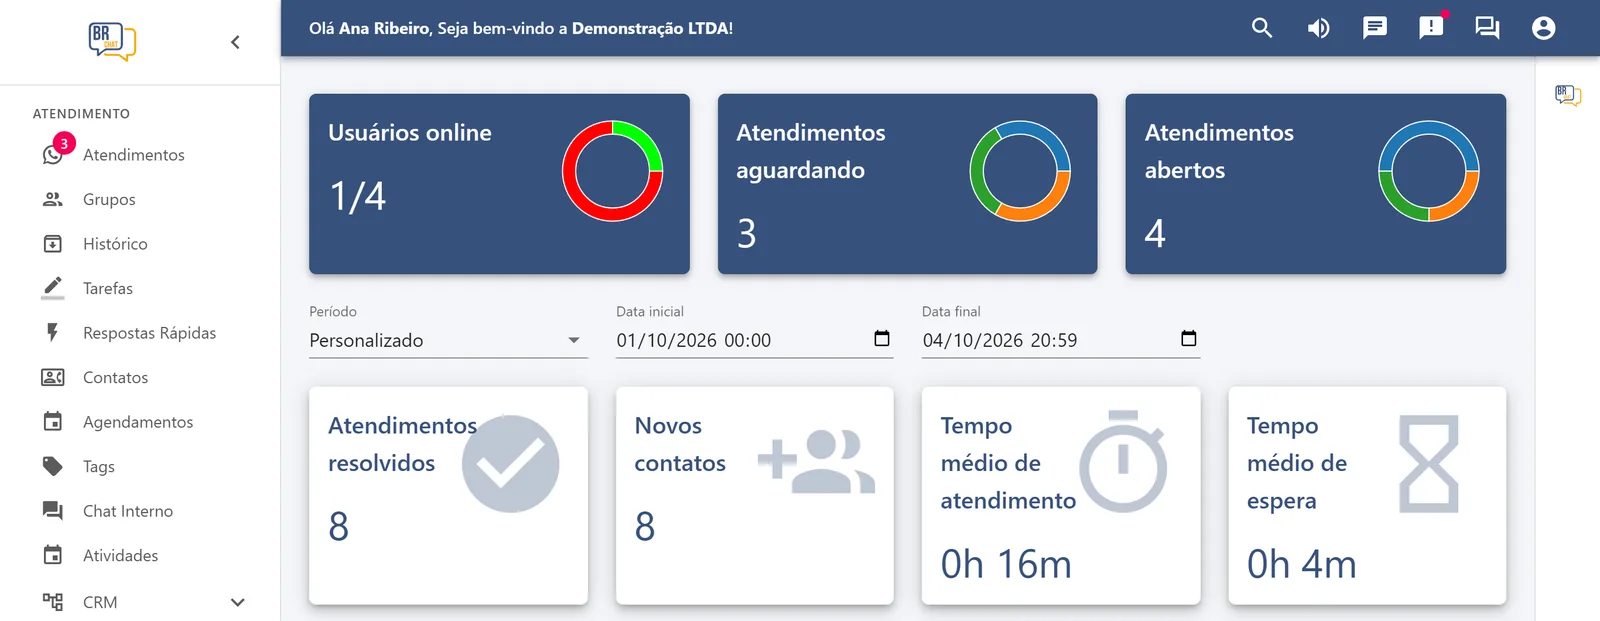Click the Atendimentos resolvidos checkmark icon
Viewport: 1600px width, 621px height.
tap(510, 464)
